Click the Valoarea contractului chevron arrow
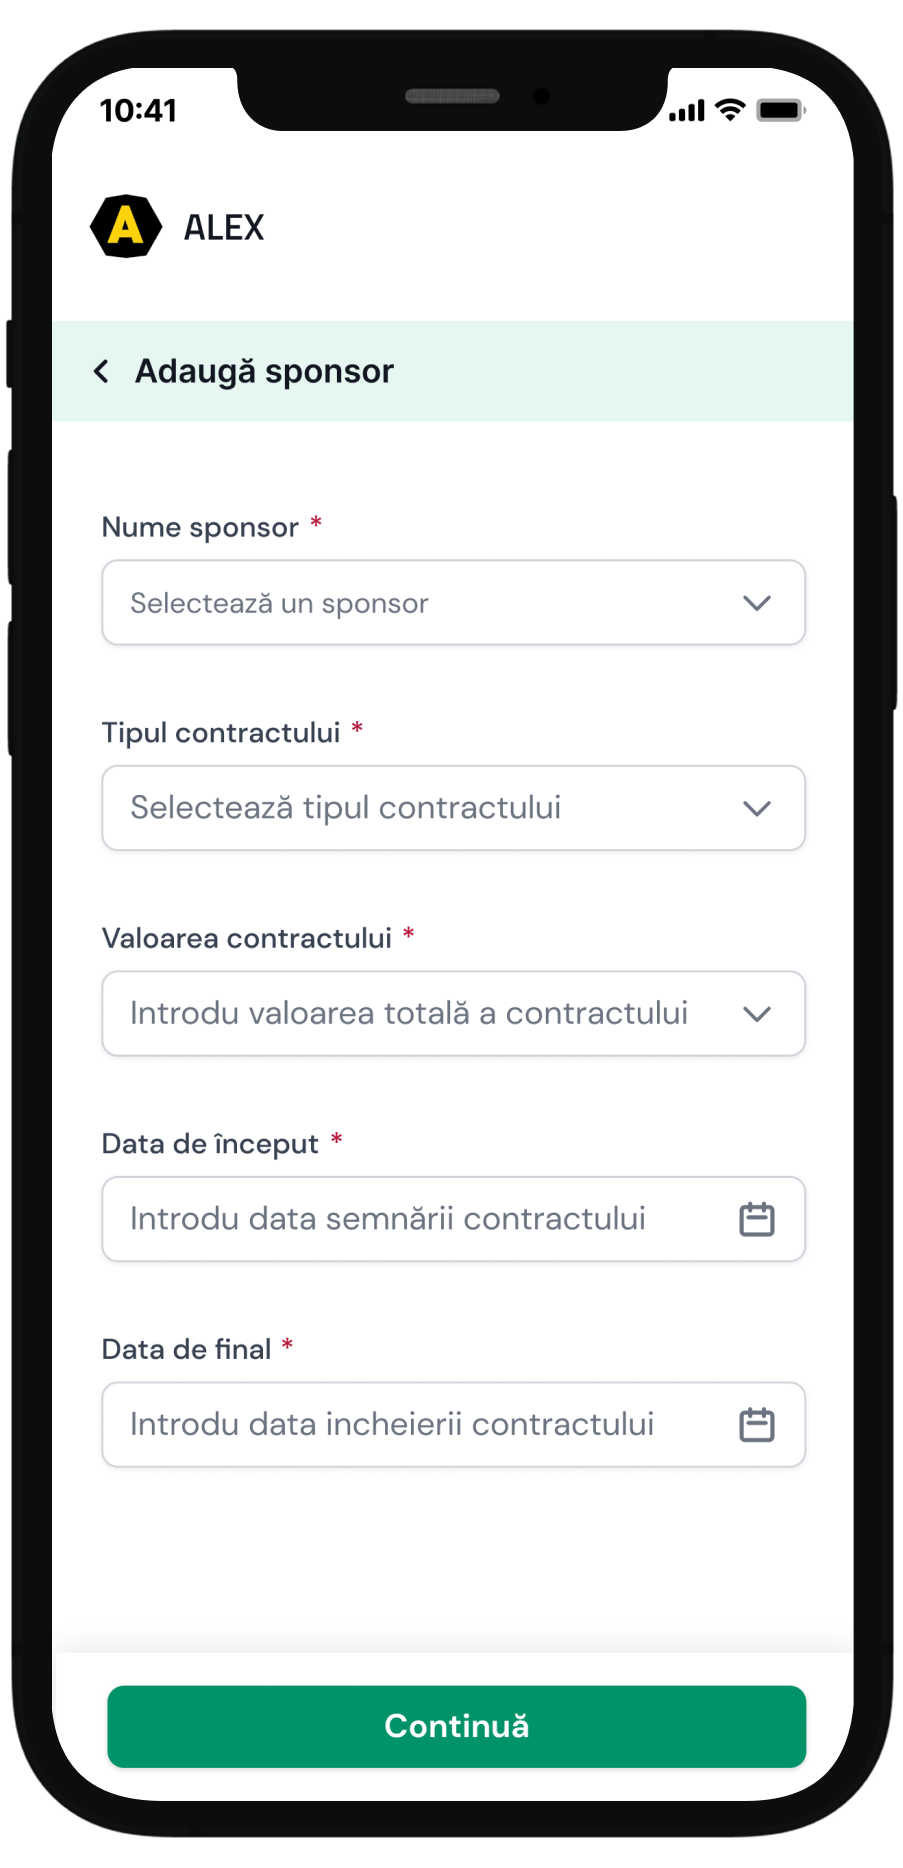This screenshot has height=1868, width=903. tap(756, 1014)
